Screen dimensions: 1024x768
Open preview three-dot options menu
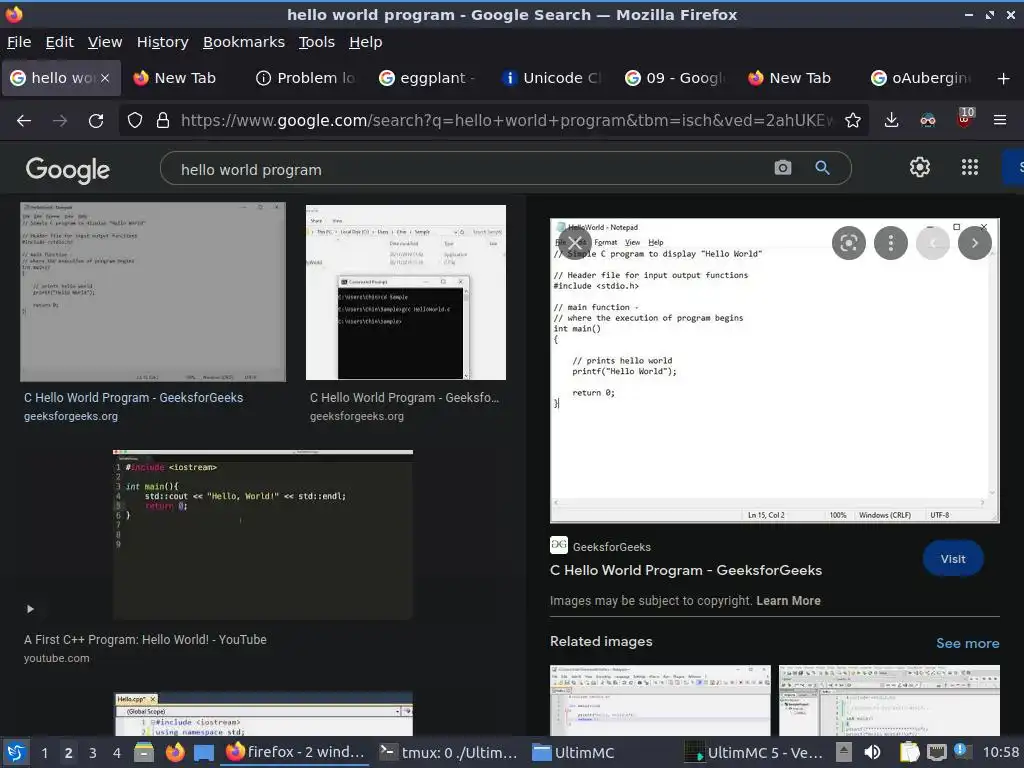pyautogui.click(x=891, y=243)
